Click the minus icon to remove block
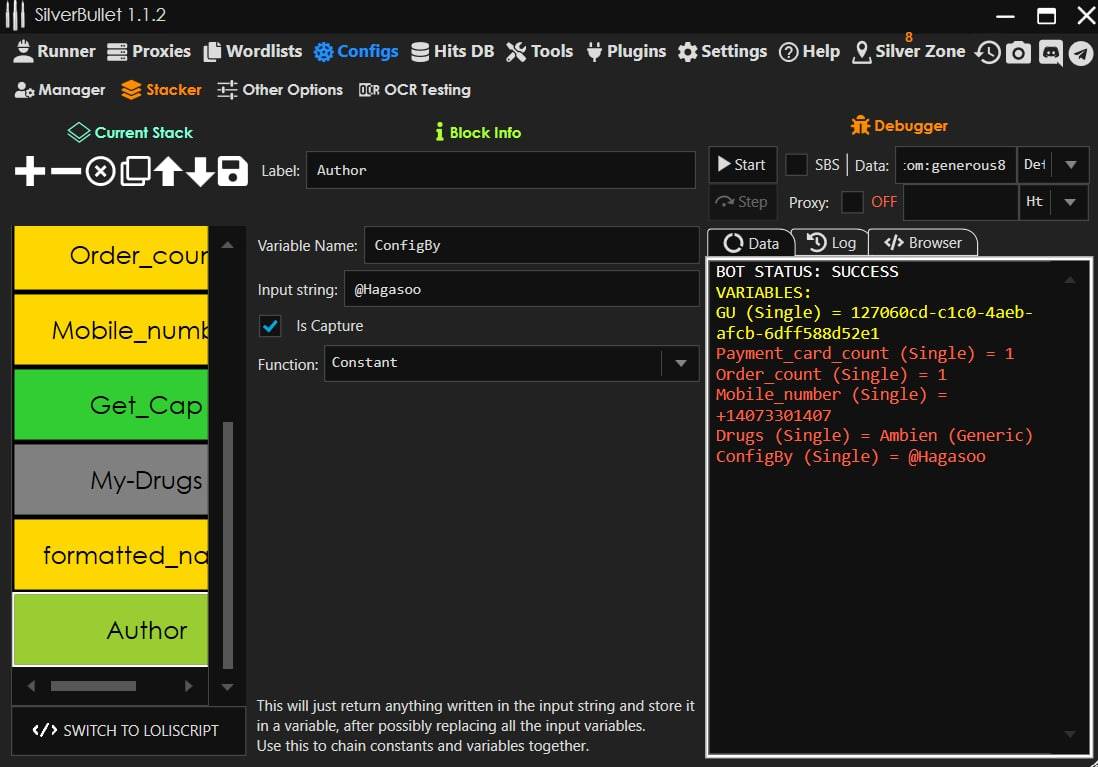 (65, 172)
